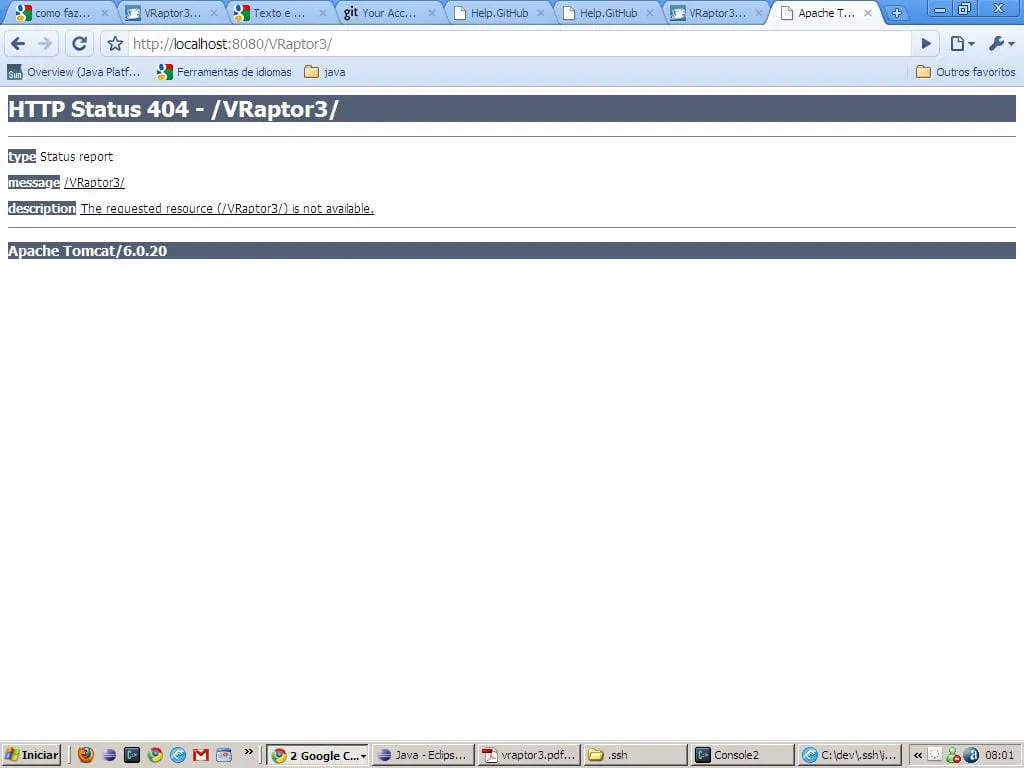
Task: Open a new tab with the plus button
Action: click(x=897, y=13)
